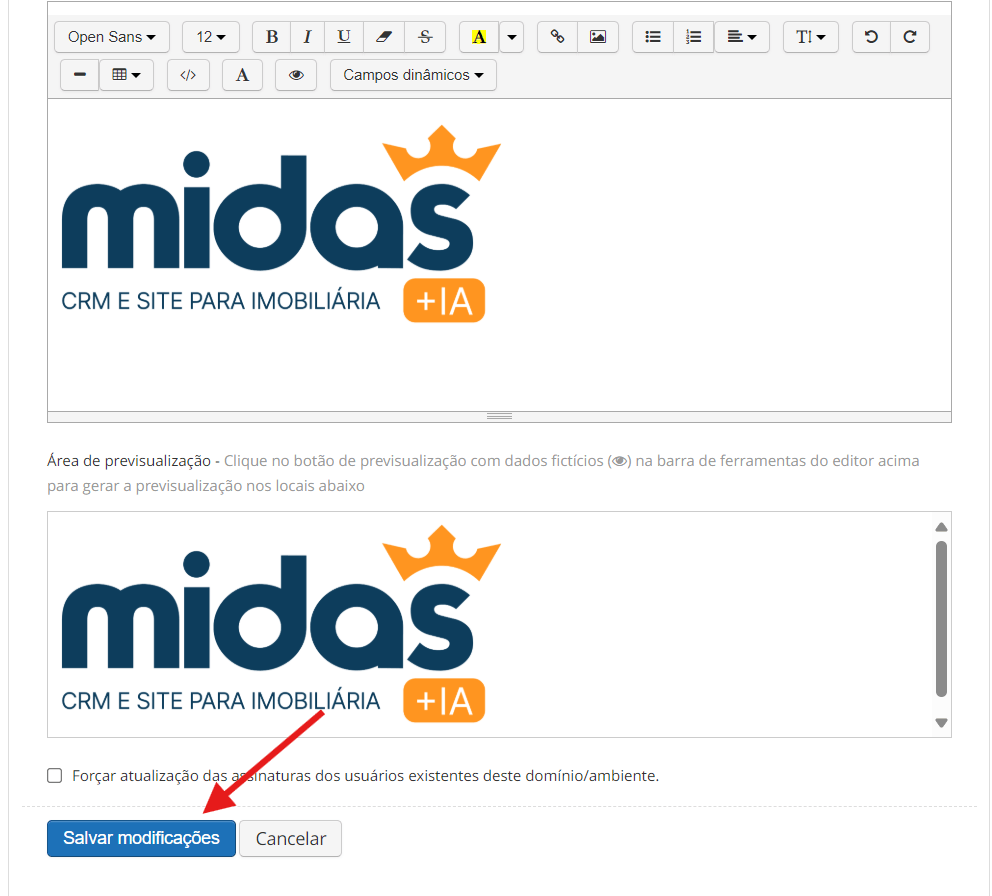Insert a horizontal rule line

(x=80, y=75)
